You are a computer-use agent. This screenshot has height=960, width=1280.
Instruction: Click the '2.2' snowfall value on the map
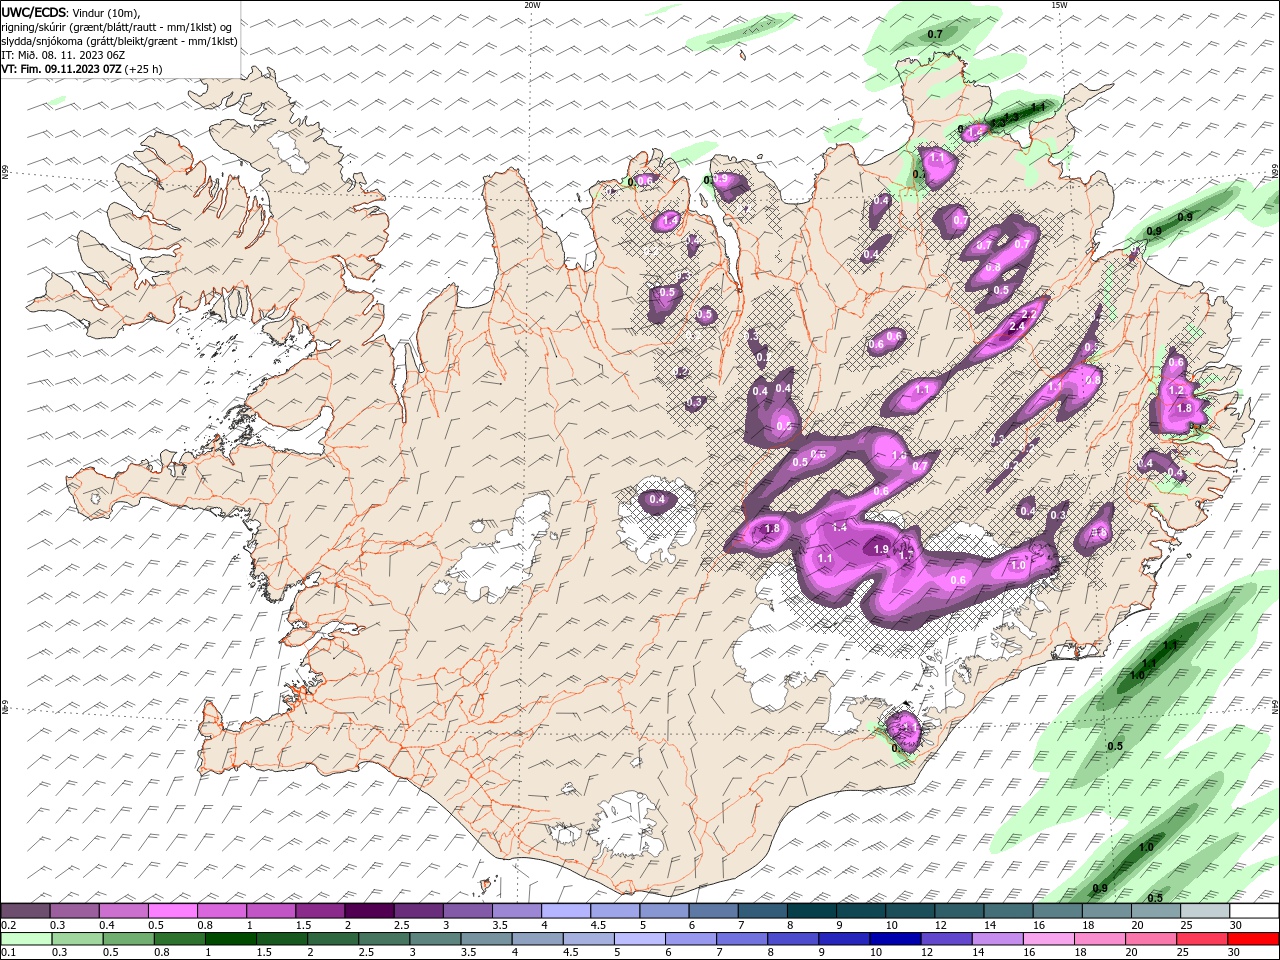pyautogui.click(x=1028, y=314)
